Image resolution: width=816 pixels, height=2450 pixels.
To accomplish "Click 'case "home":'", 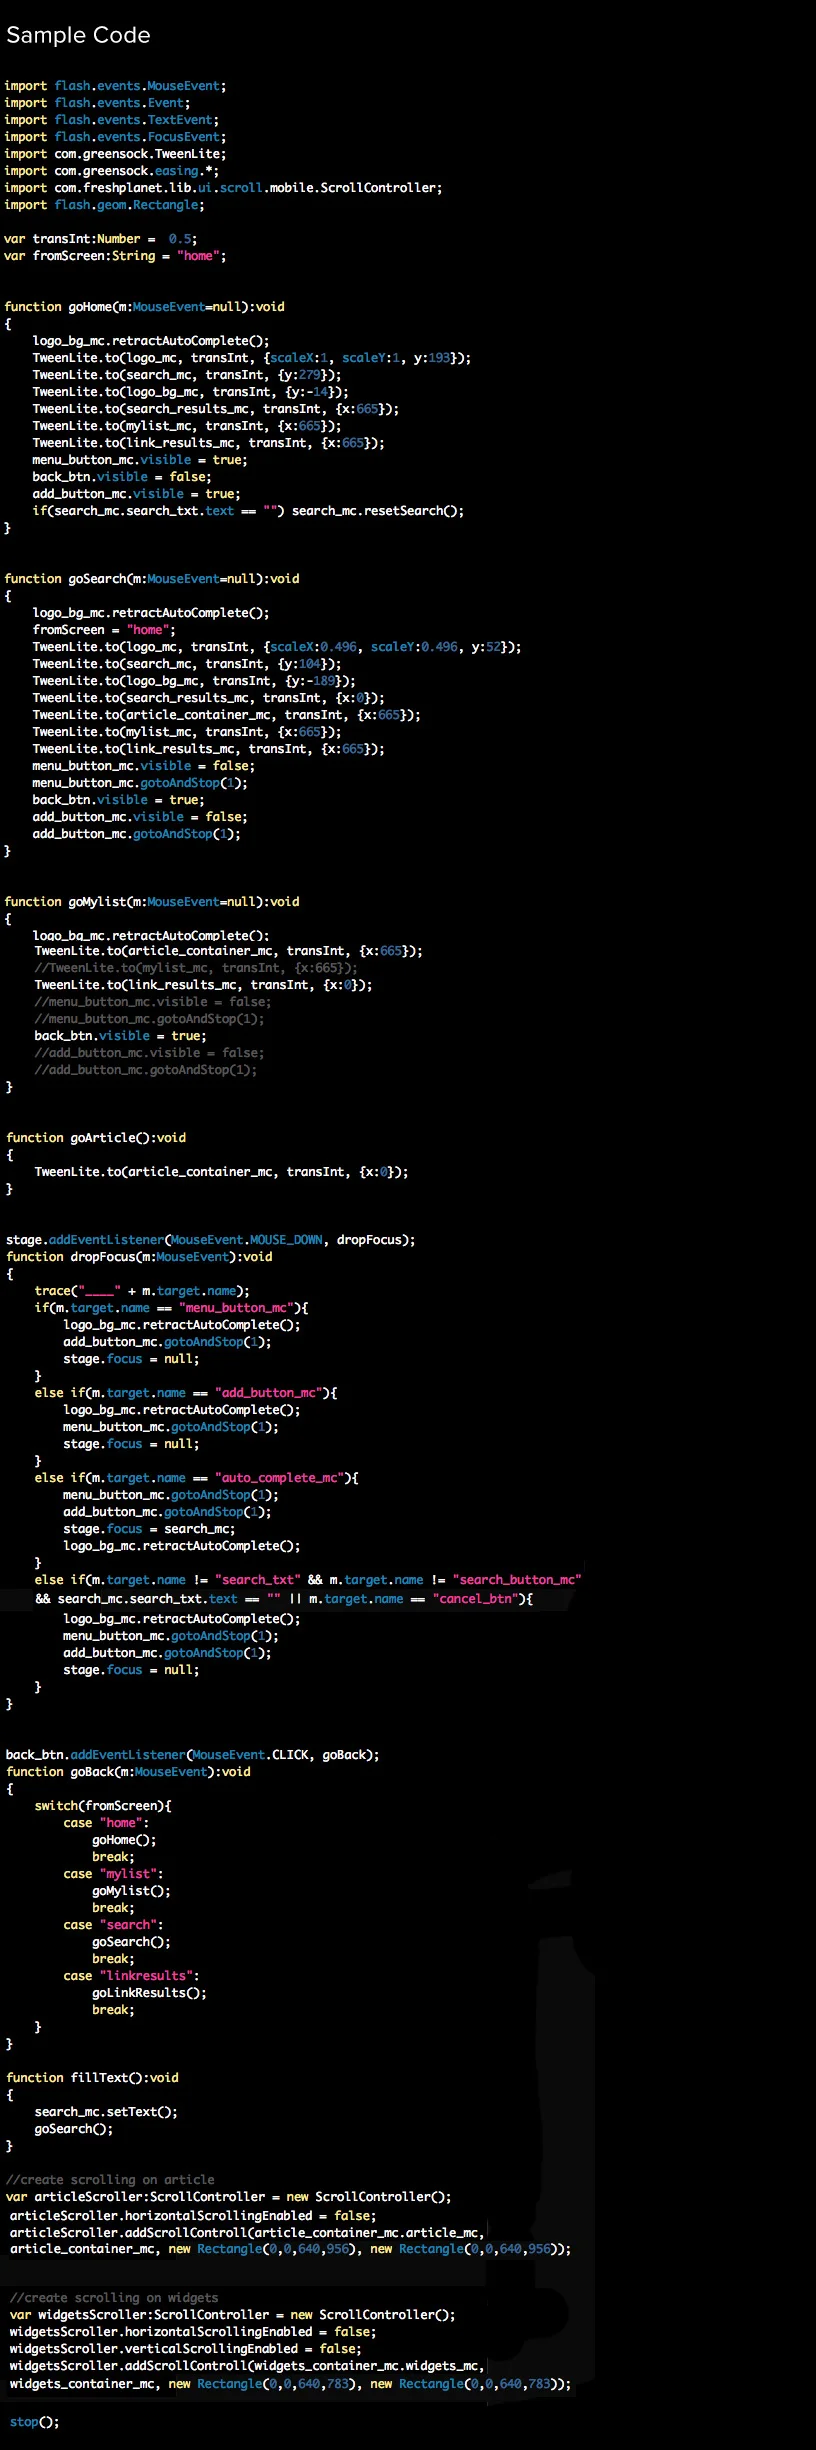I will [106, 1823].
